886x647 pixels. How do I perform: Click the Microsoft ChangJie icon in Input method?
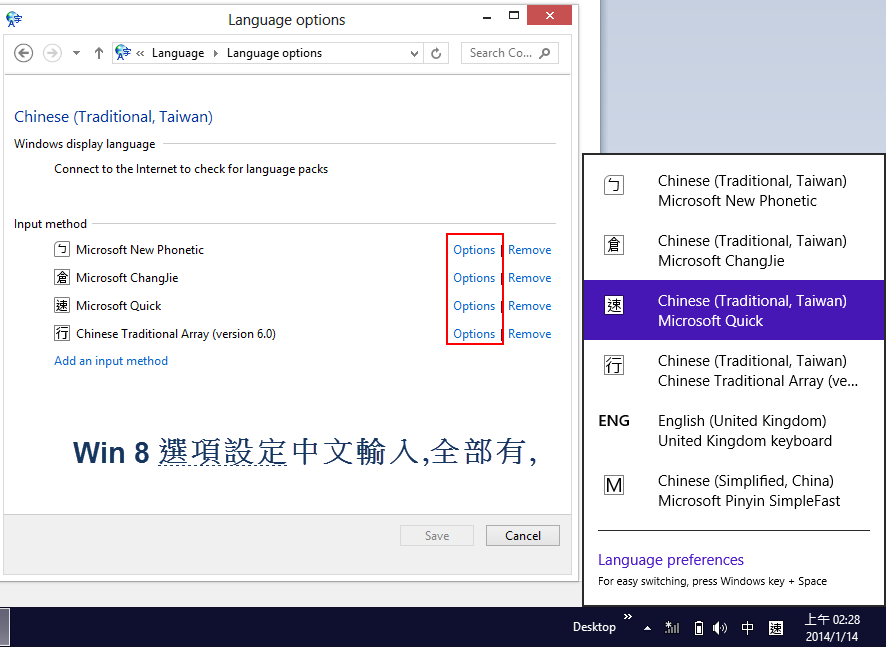point(62,277)
